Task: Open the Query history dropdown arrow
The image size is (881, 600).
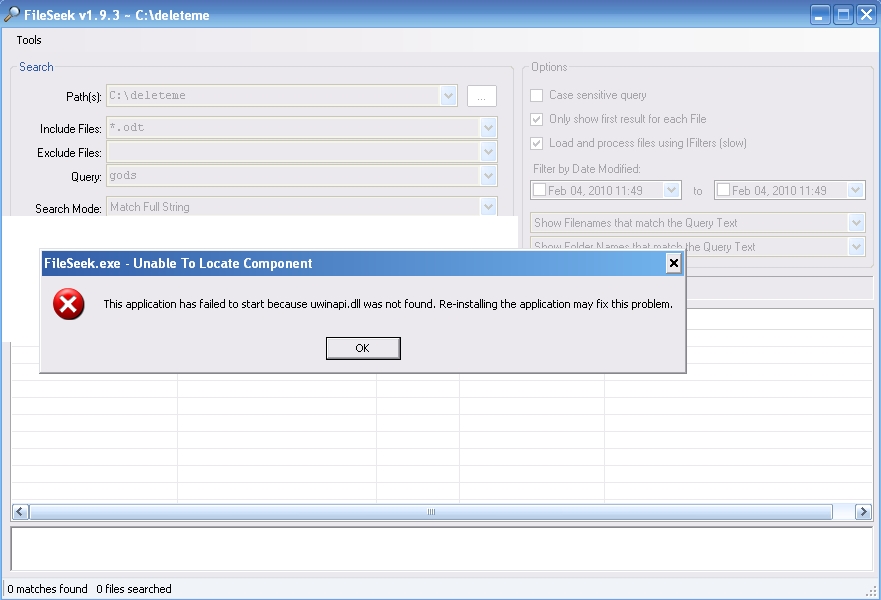Action: (488, 176)
